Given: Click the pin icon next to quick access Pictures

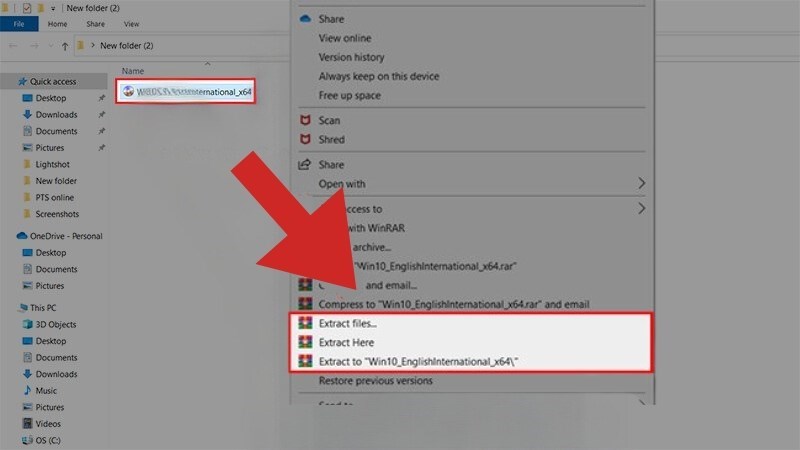Looking at the screenshot, I should click(x=102, y=147).
